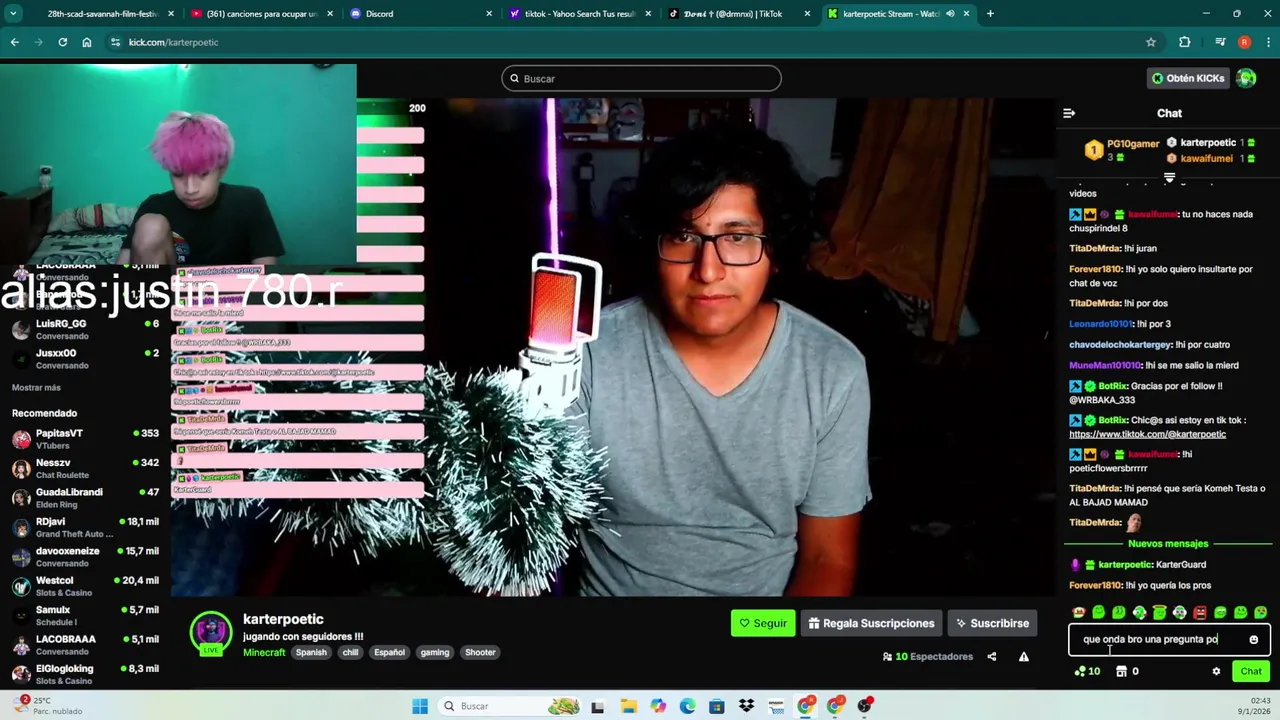This screenshot has width=1280, height=720.
Task: Select the Spanish tag
Action: 311,652
